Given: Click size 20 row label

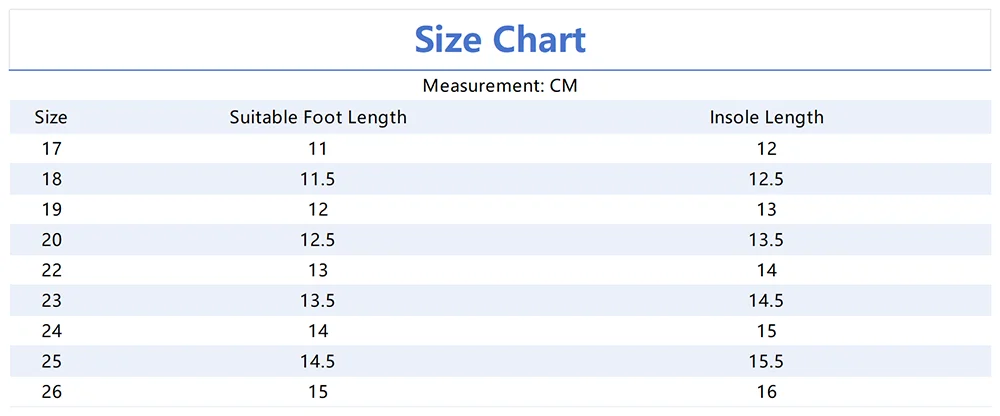Looking at the screenshot, I should (51, 240).
